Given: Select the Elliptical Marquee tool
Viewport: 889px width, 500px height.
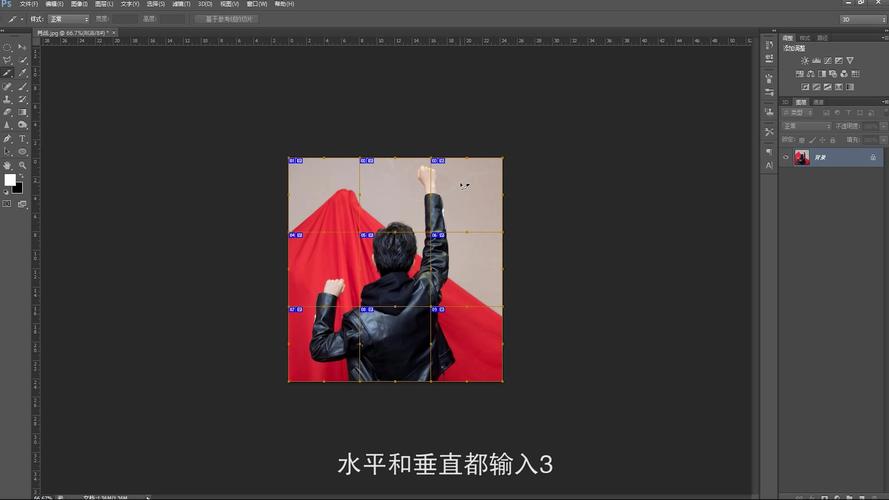Looking at the screenshot, I should (x=7, y=47).
